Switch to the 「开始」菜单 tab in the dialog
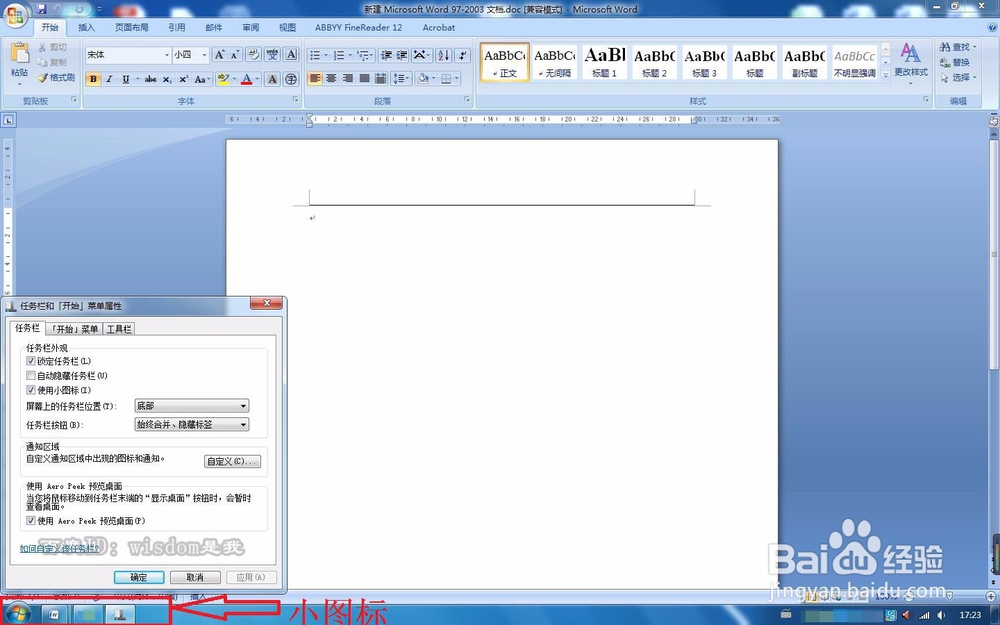Image resolution: width=1000 pixels, height=625 pixels. click(x=75, y=329)
